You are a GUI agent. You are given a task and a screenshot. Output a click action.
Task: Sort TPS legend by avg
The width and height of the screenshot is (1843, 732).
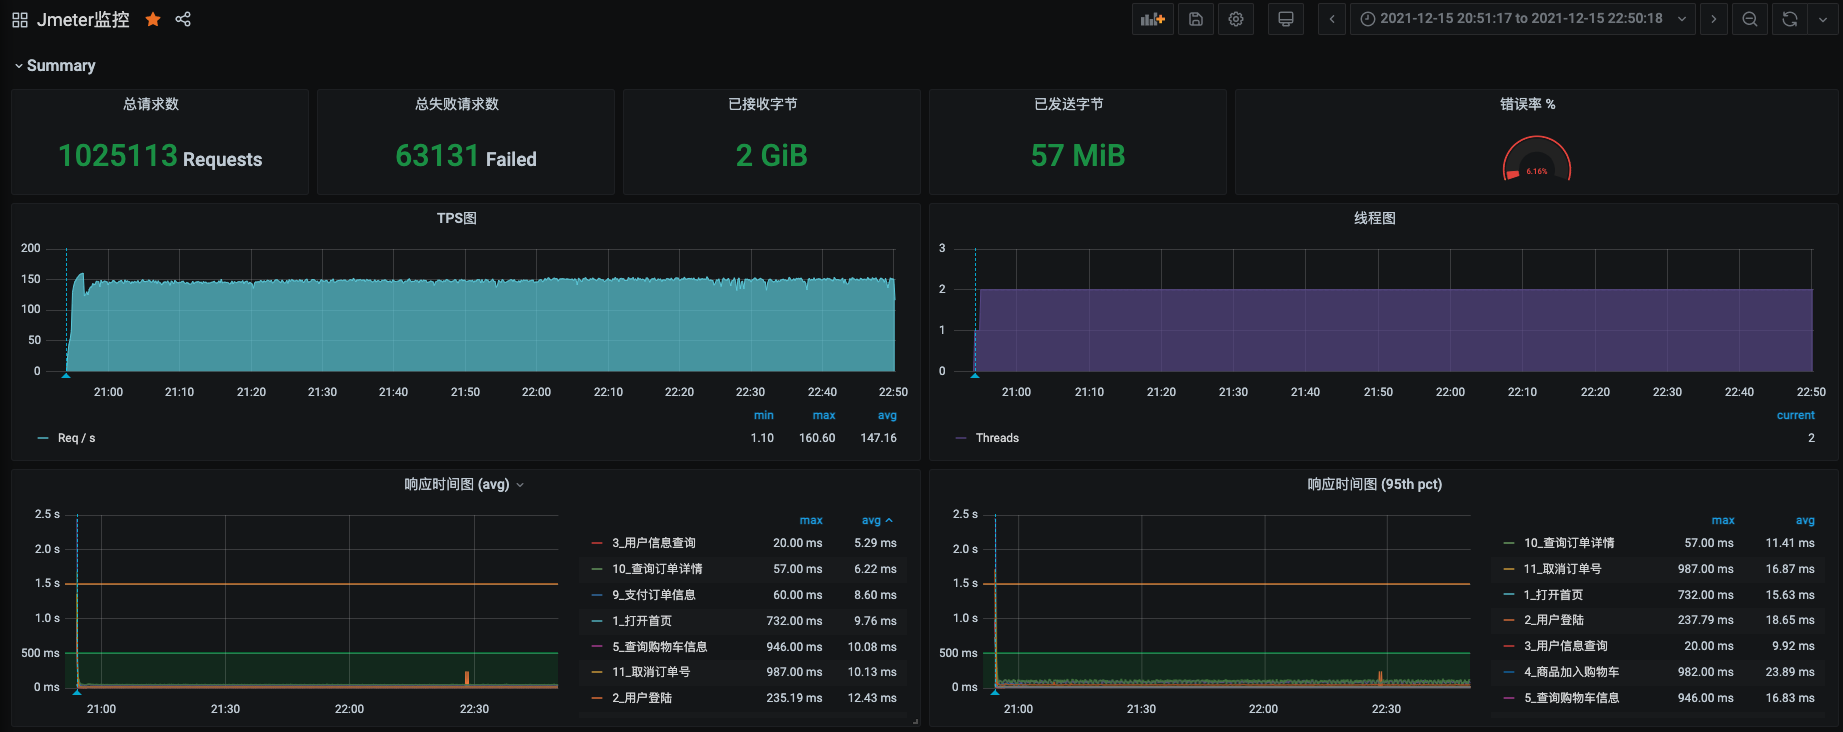click(x=887, y=415)
